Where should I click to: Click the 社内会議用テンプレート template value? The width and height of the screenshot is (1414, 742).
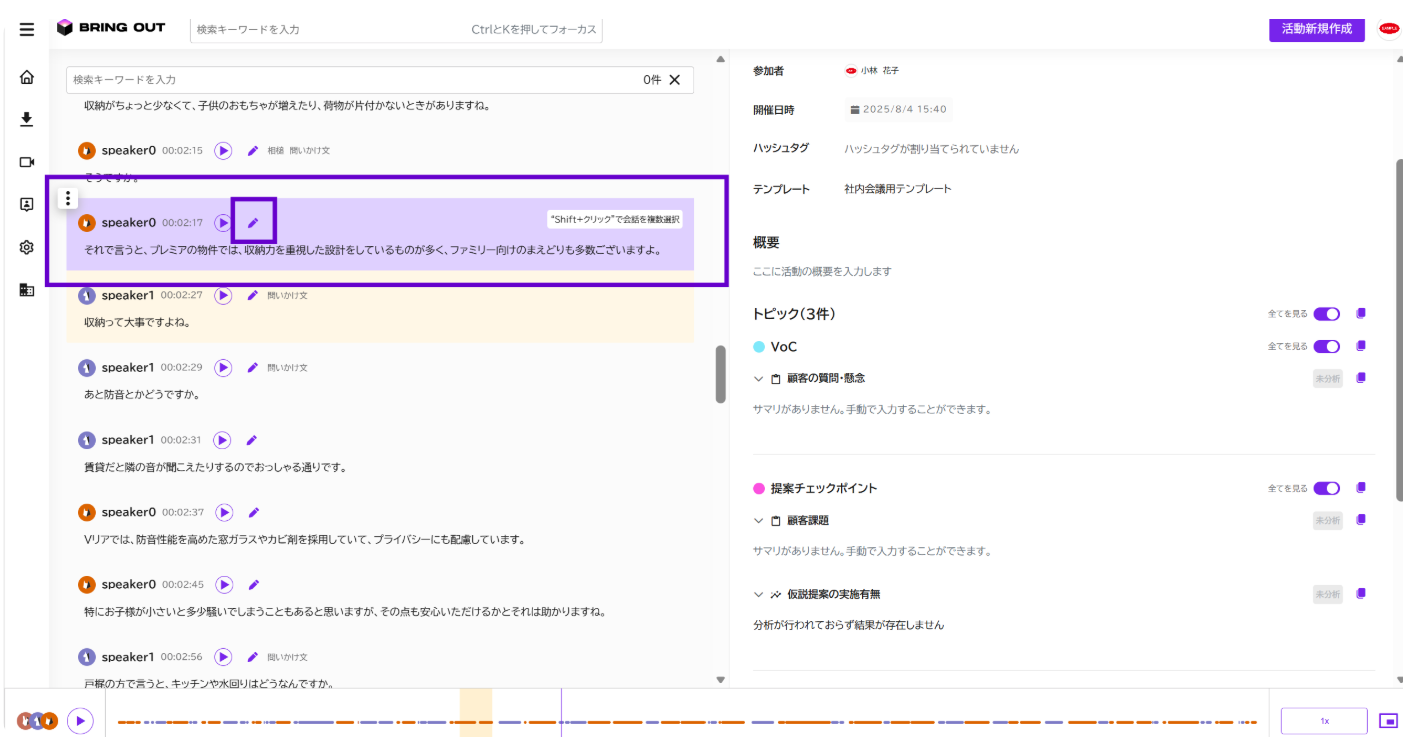[x=898, y=189]
